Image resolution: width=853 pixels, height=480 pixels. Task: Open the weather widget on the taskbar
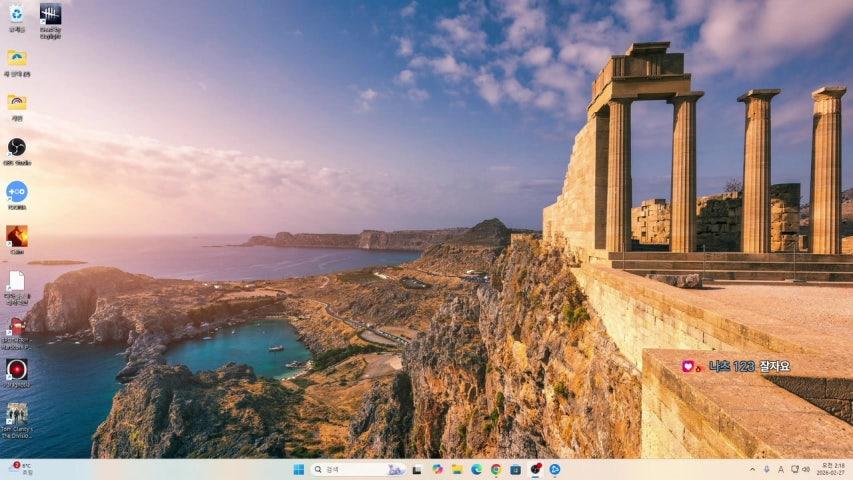[20, 469]
